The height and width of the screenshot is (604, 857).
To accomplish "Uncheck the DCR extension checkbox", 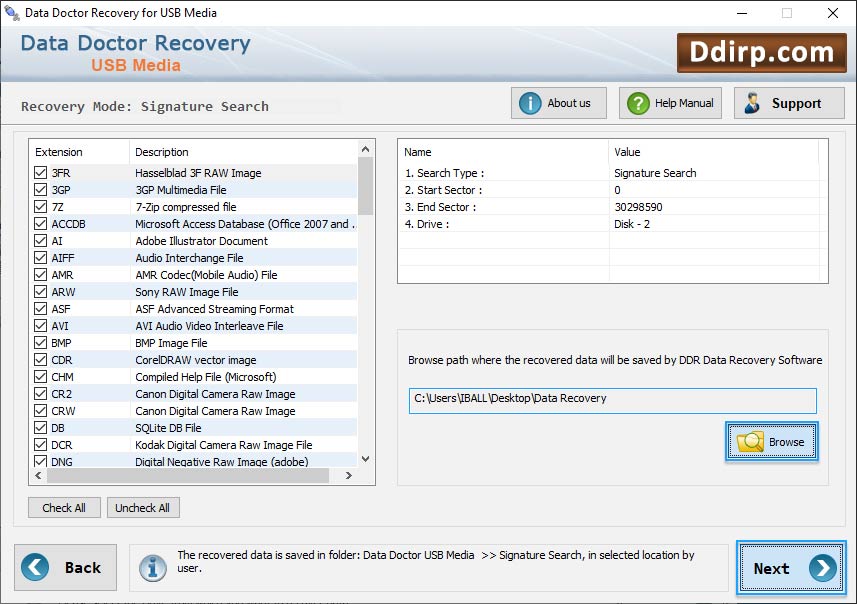I will tap(40, 444).
